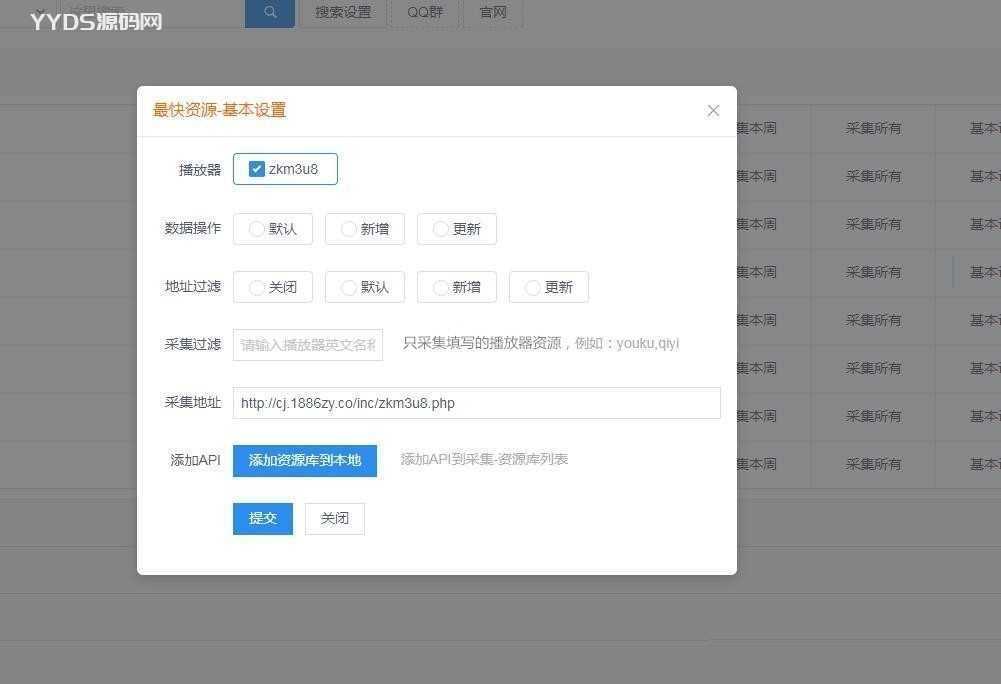Click the 关闭 button next to 提交
Screen dimensions: 1001x684
pyautogui.click(x=334, y=518)
